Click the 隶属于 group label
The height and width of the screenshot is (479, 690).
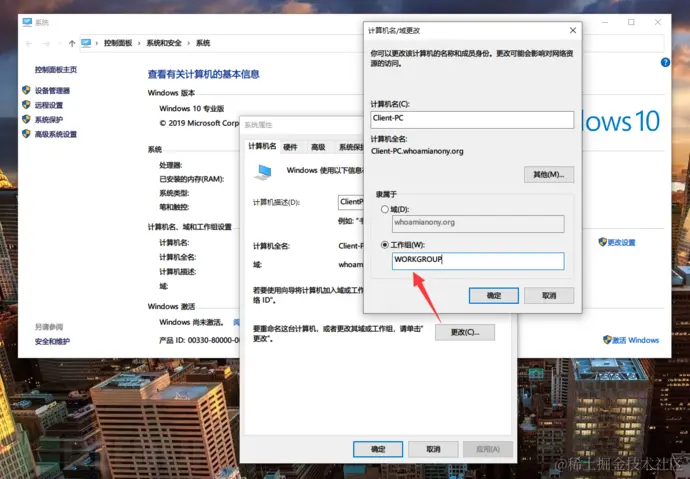click(386, 194)
